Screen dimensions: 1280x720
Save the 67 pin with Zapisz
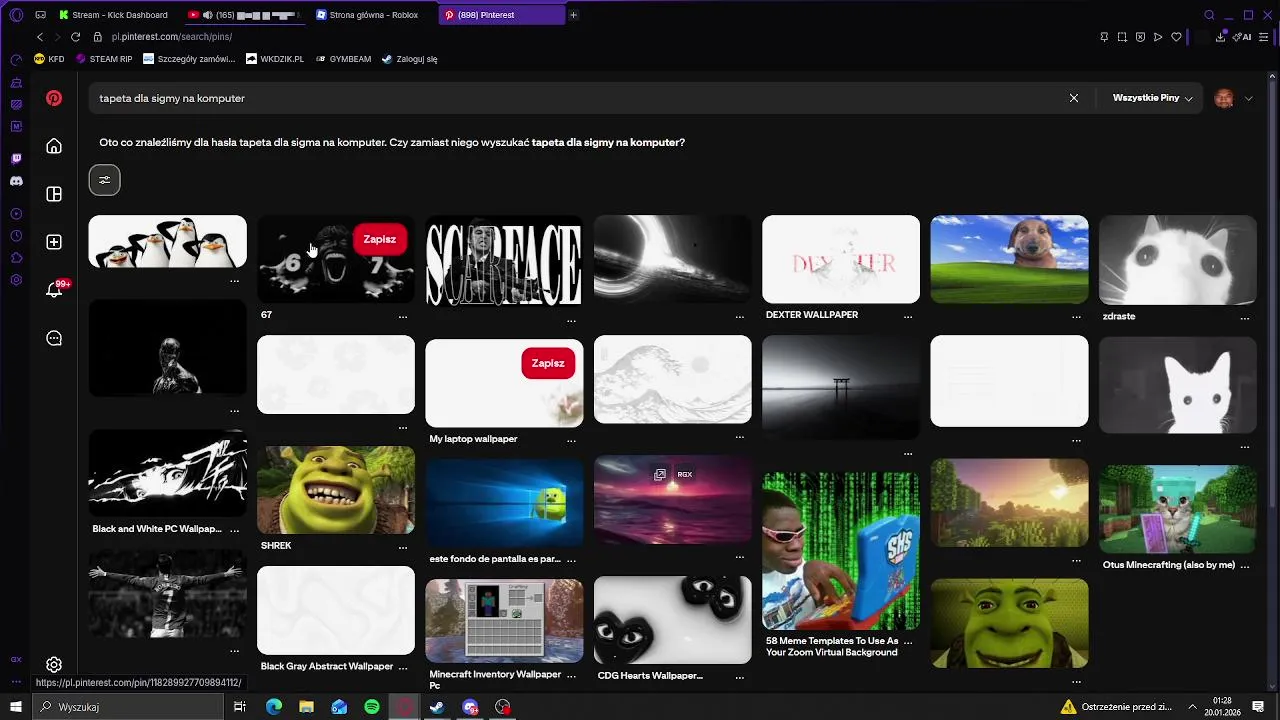pos(380,240)
